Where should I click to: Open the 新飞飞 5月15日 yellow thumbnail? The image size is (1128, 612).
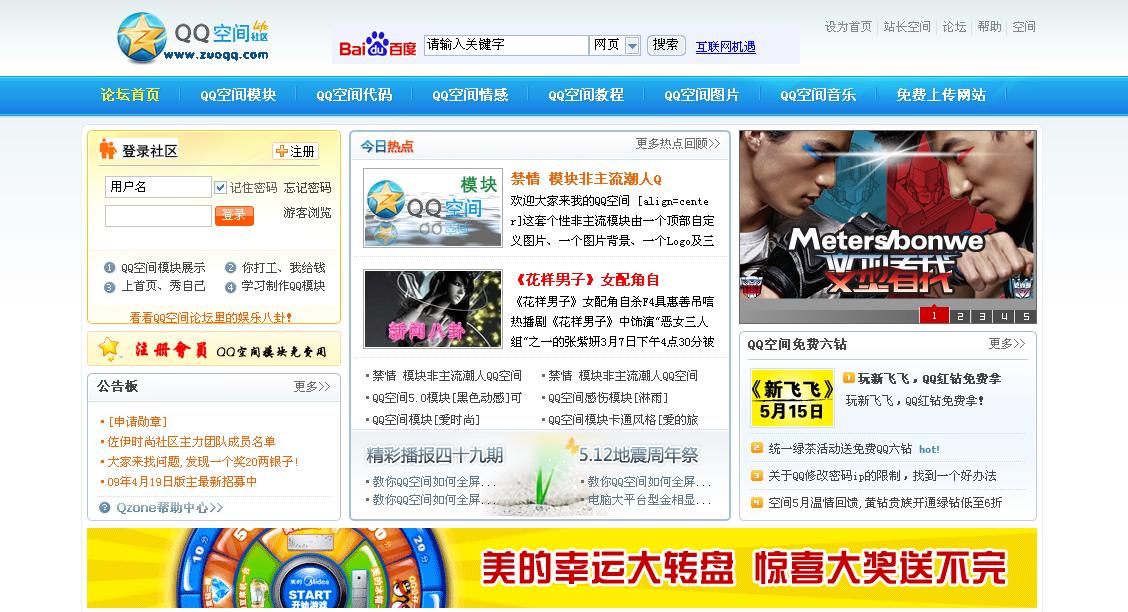pos(792,398)
